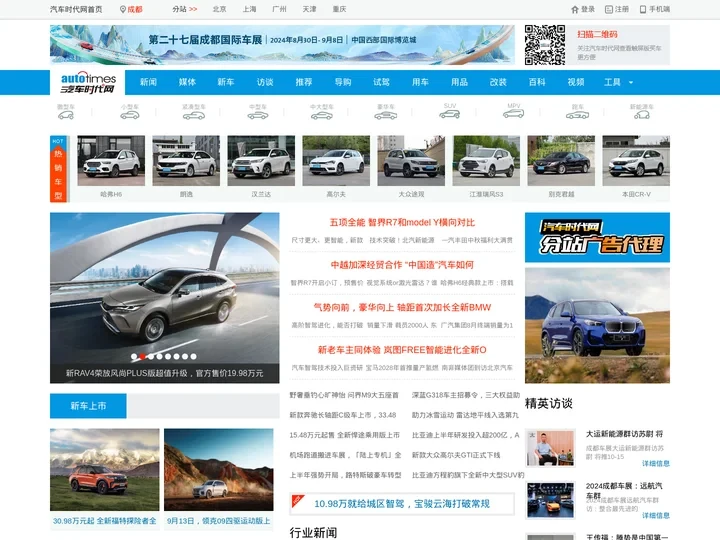Open the 媒体 navigation tab
The image size is (720, 540).
[187, 82]
